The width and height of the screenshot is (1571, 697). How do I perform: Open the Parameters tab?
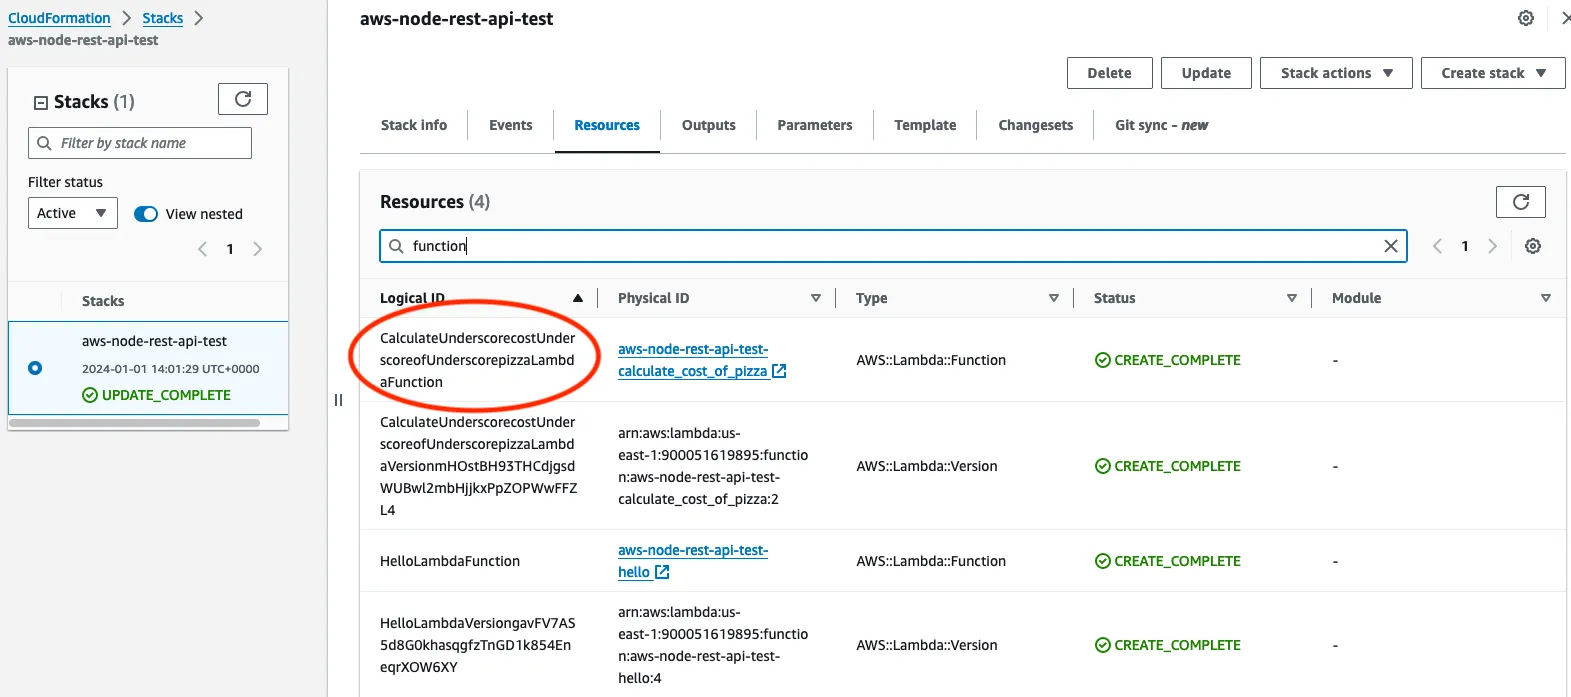815,125
